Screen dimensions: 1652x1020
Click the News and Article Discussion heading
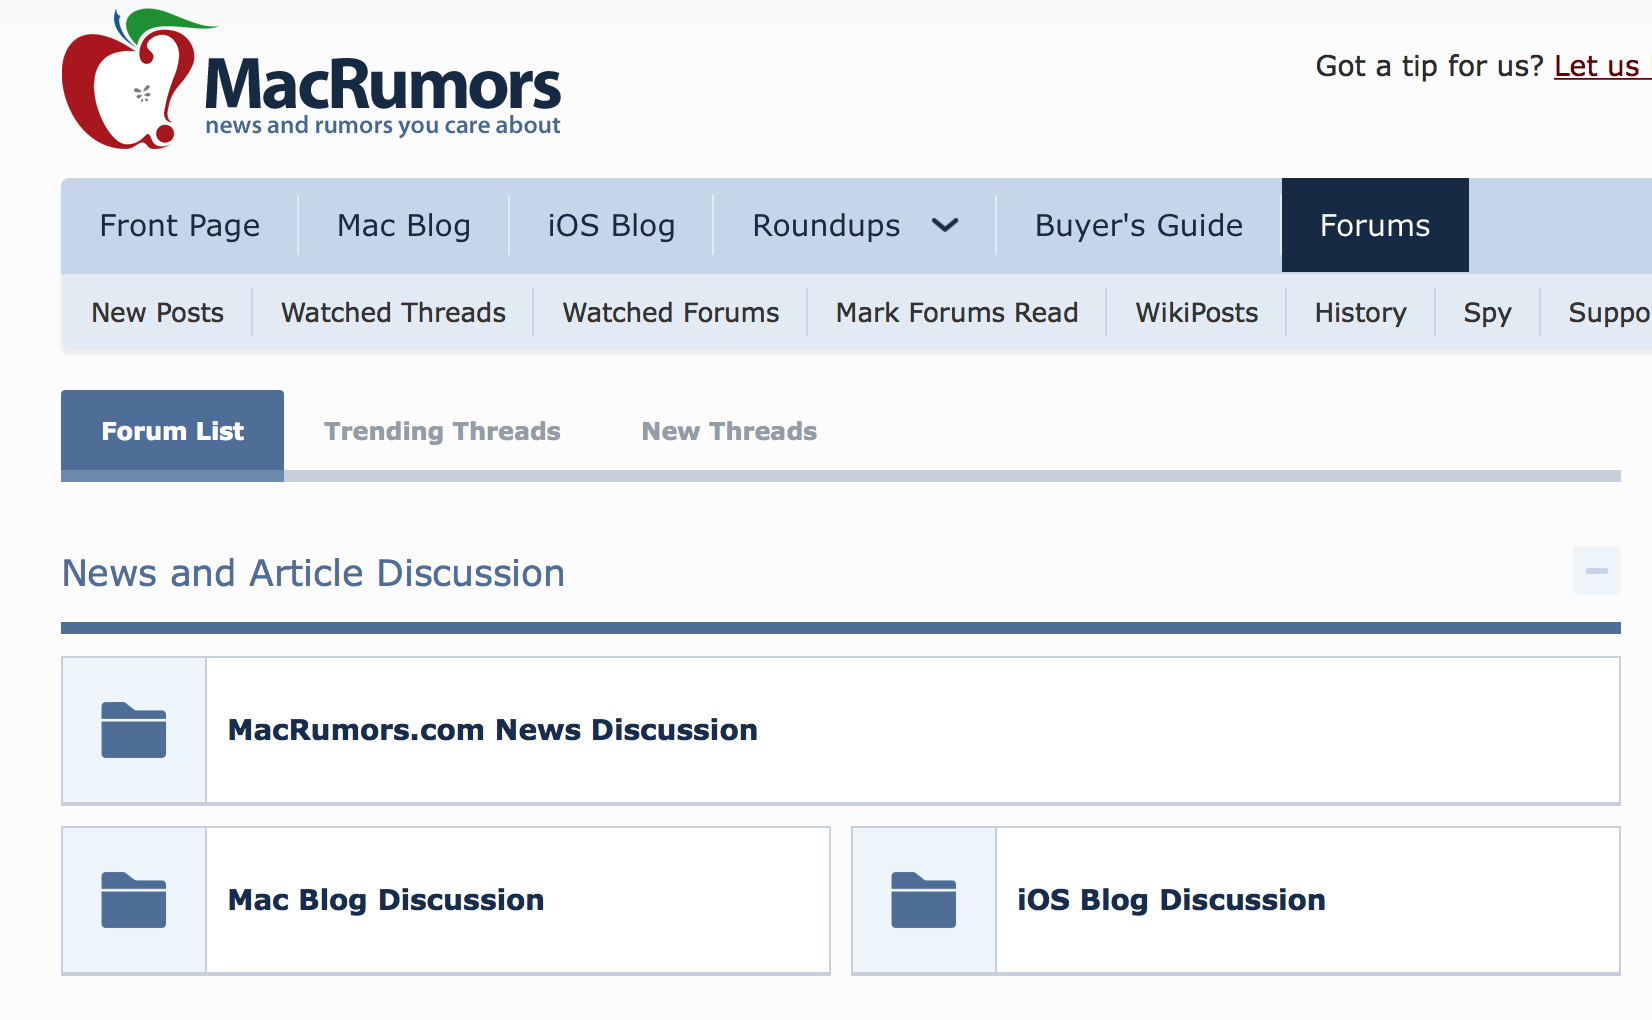313,573
